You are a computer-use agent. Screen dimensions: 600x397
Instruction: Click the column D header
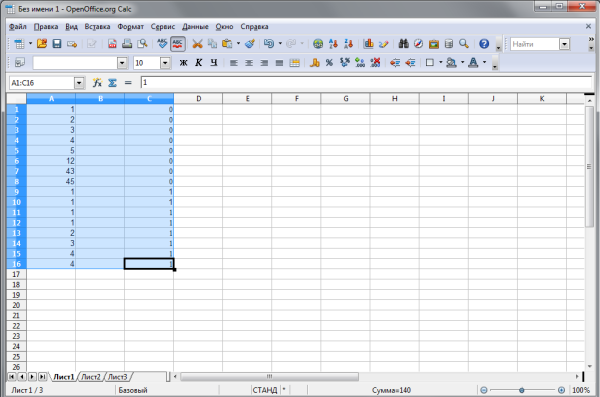click(198, 99)
